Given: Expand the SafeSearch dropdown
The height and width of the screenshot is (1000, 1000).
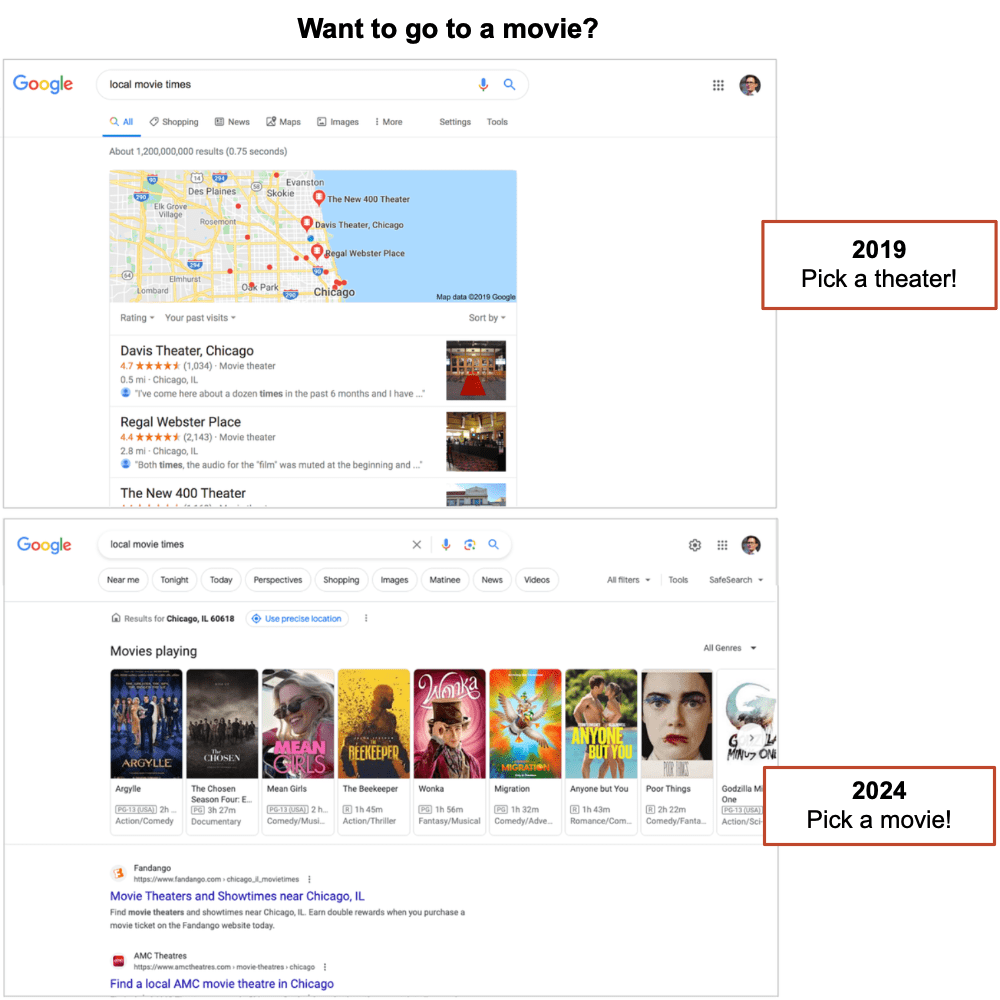Looking at the screenshot, I should point(736,580).
